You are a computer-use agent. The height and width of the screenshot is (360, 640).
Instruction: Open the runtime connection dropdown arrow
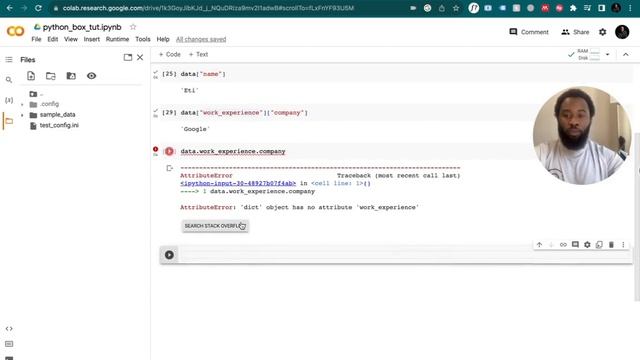point(607,54)
